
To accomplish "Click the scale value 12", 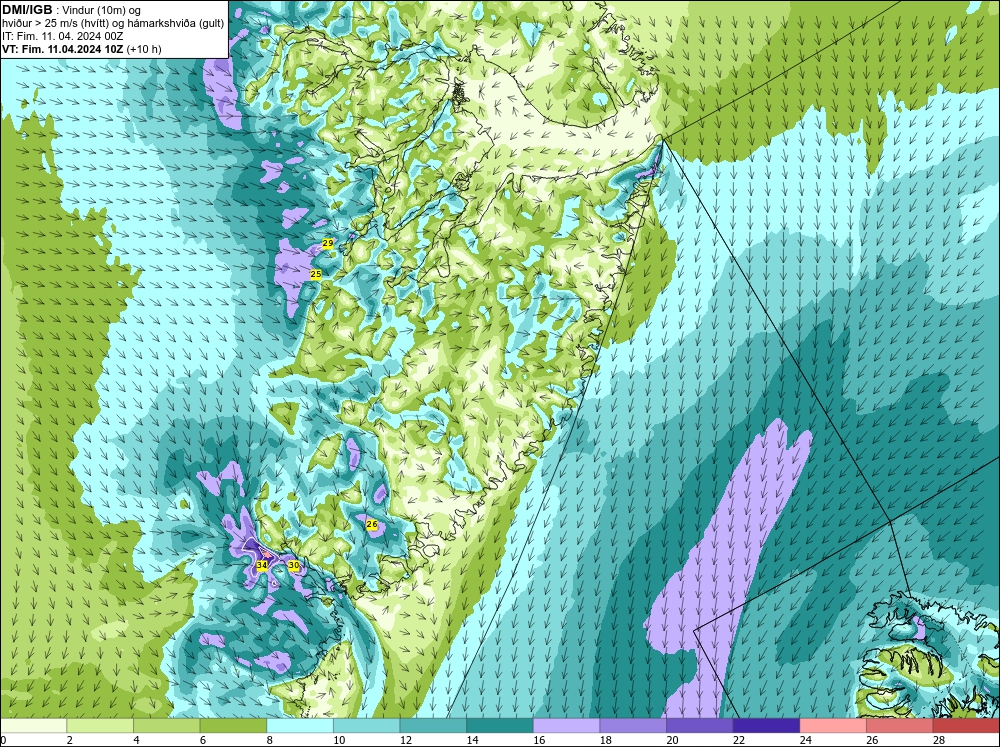I will pyautogui.click(x=406, y=740).
